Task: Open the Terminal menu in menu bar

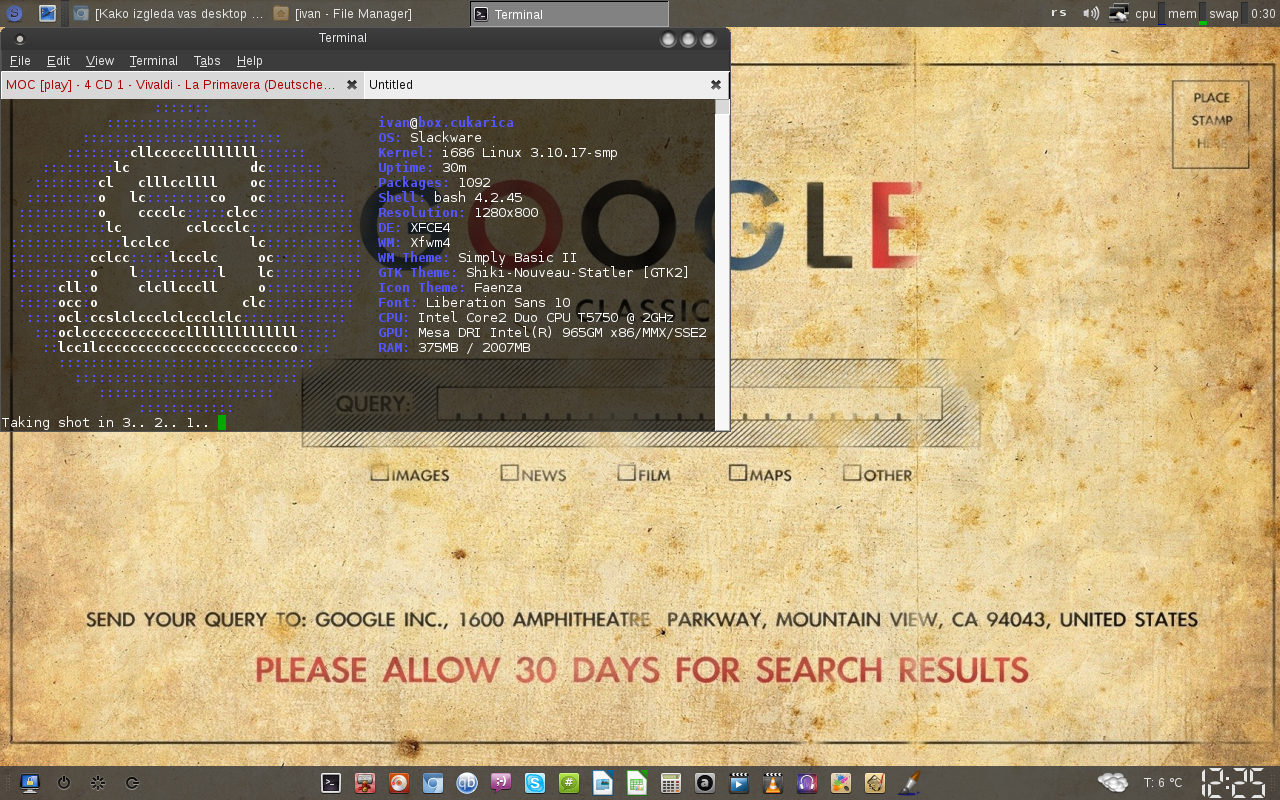Action: [x=153, y=61]
